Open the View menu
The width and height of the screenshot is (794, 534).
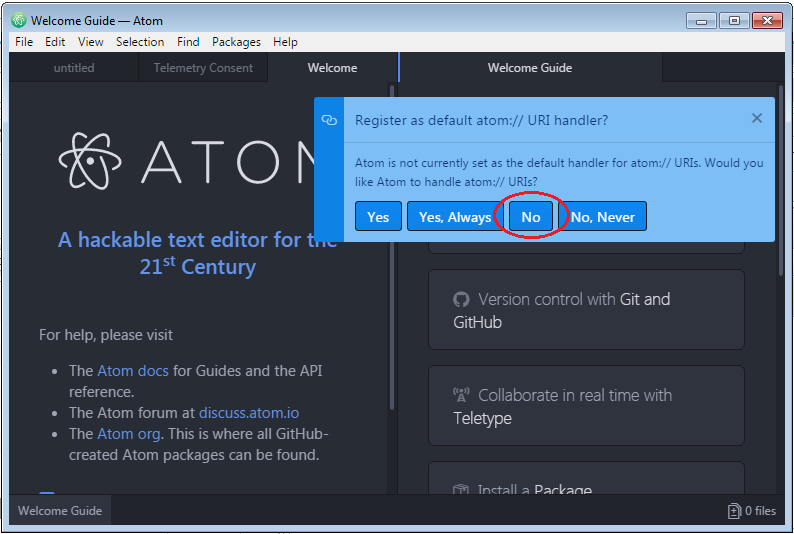click(91, 42)
